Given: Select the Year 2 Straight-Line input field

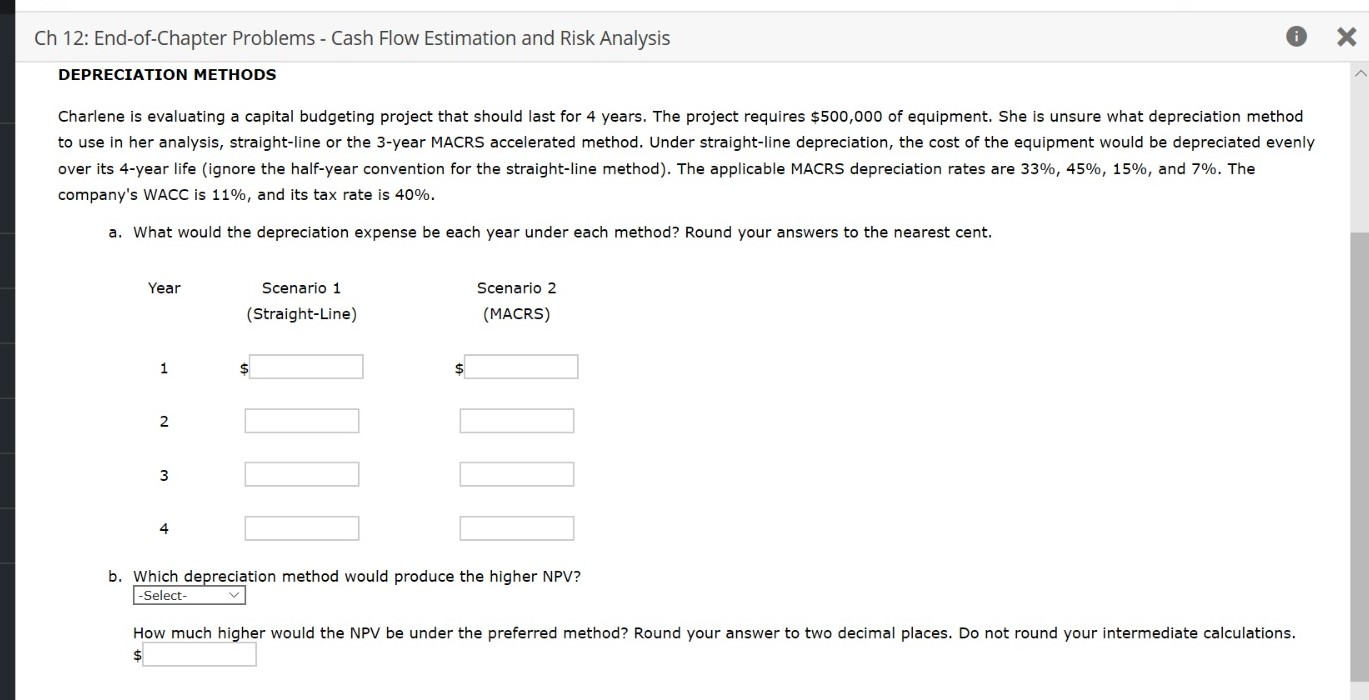Looking at the screenshot, I should coord(301,420).
